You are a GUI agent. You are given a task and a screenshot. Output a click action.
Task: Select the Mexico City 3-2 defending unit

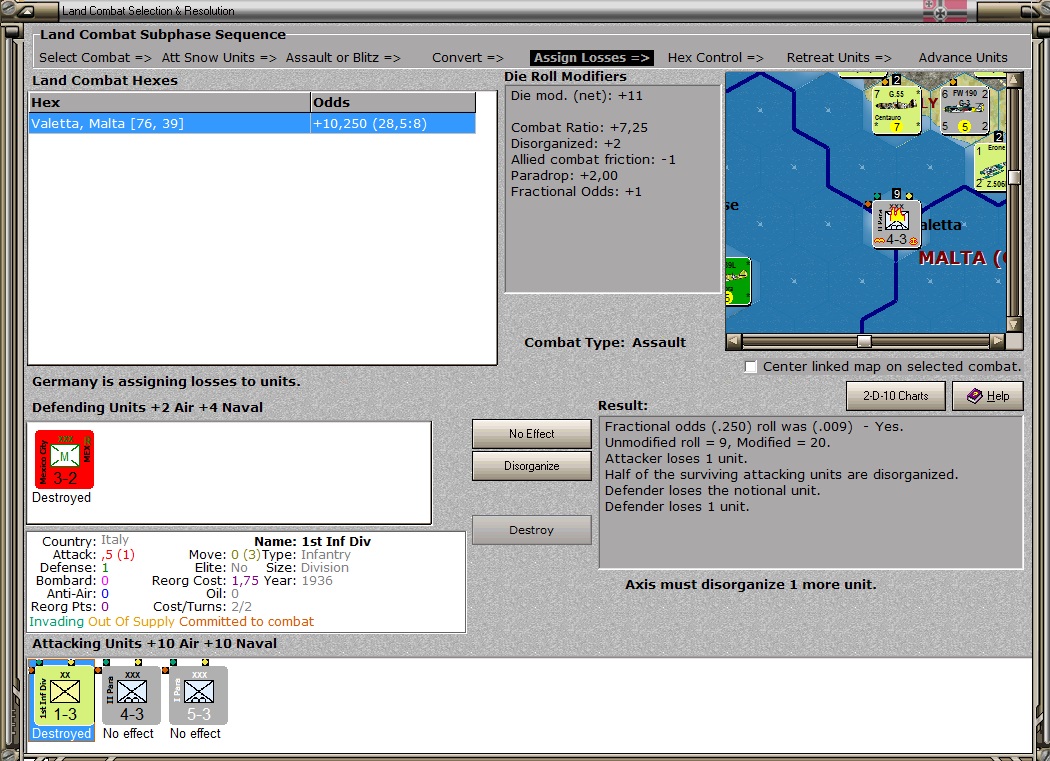click(x=64, y=460)
